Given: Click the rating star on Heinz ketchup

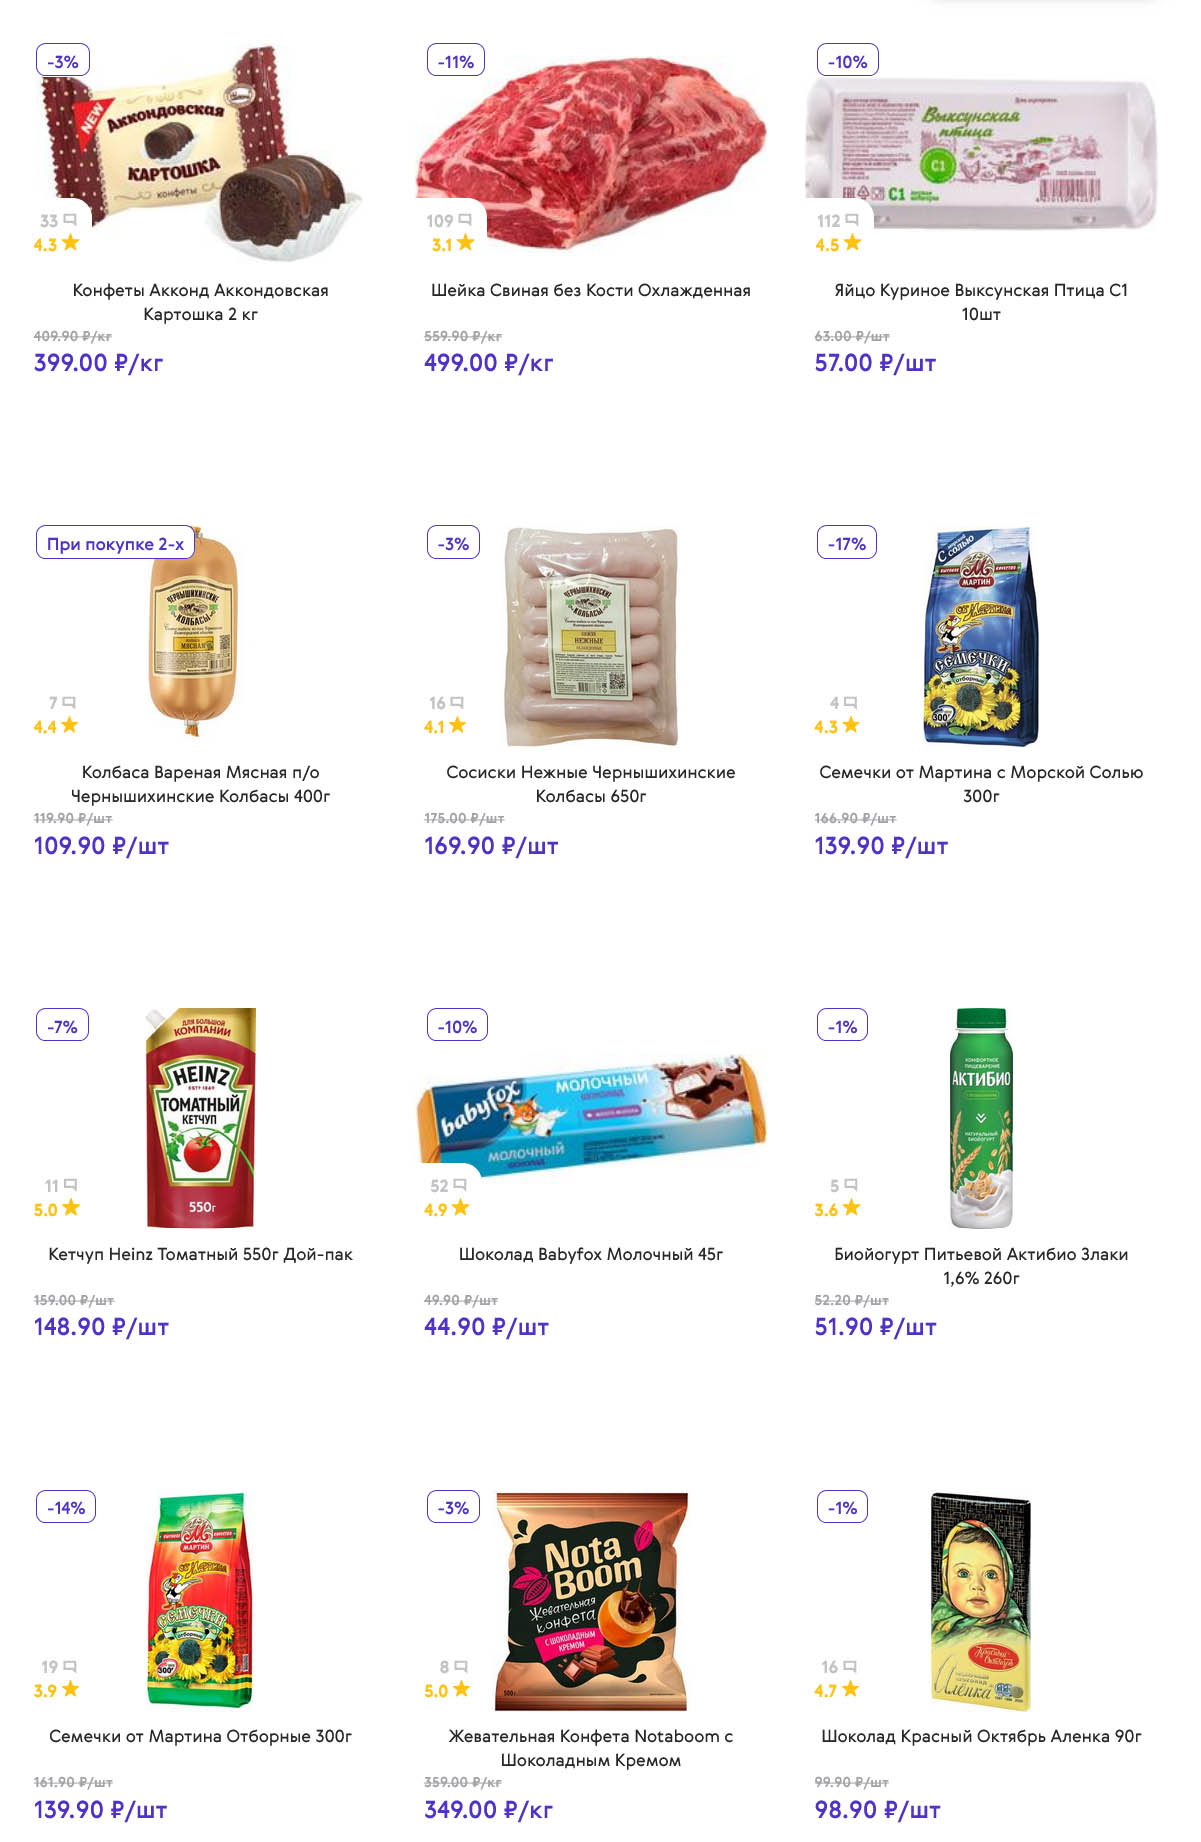Looking at the screenshot, I should coord(71,1208).
